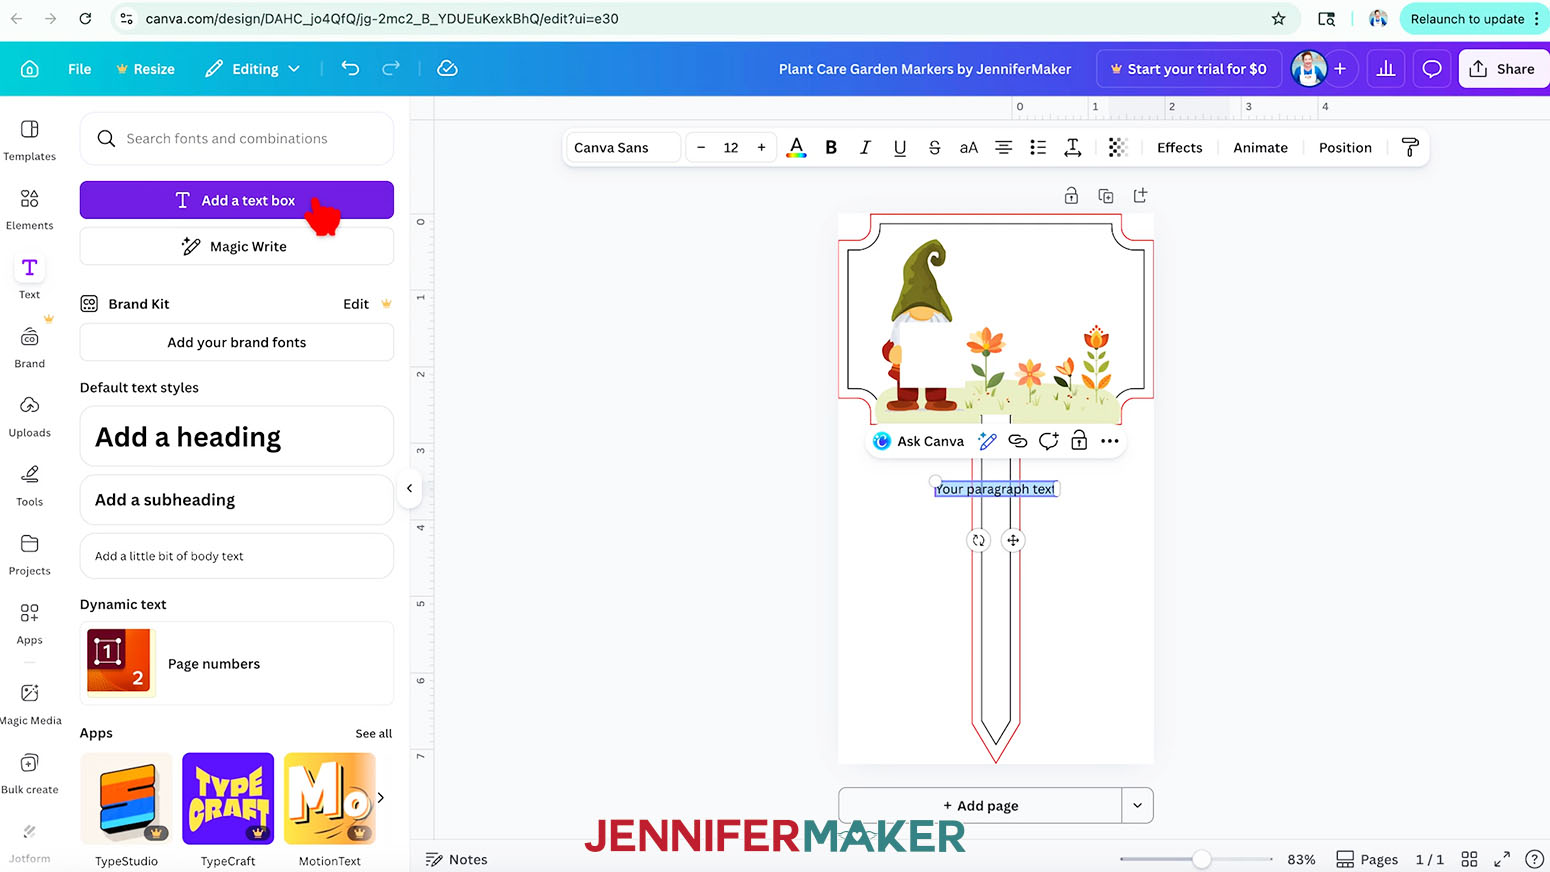Click Add your brand fonts
The image size is (1550, 872).
click(237, 342)
